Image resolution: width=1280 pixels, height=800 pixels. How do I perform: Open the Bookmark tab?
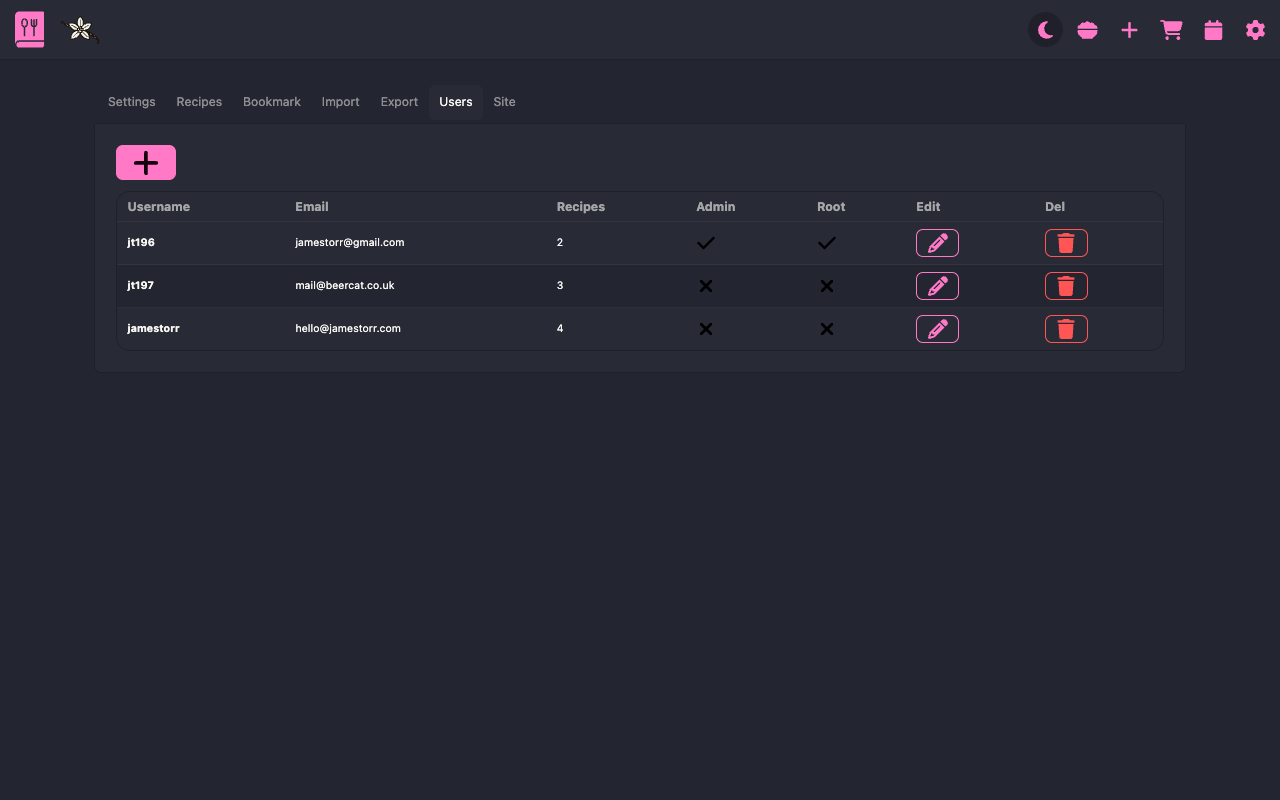click(x=272, y=102)
